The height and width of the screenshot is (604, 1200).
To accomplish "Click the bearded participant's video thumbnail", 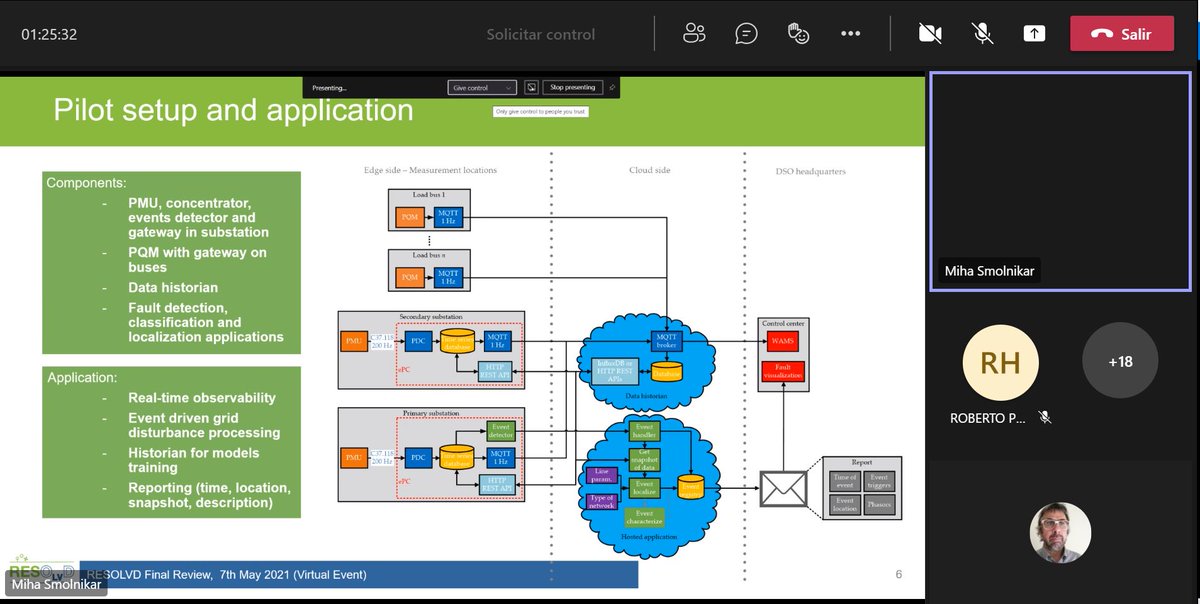I will (1059, 532).
